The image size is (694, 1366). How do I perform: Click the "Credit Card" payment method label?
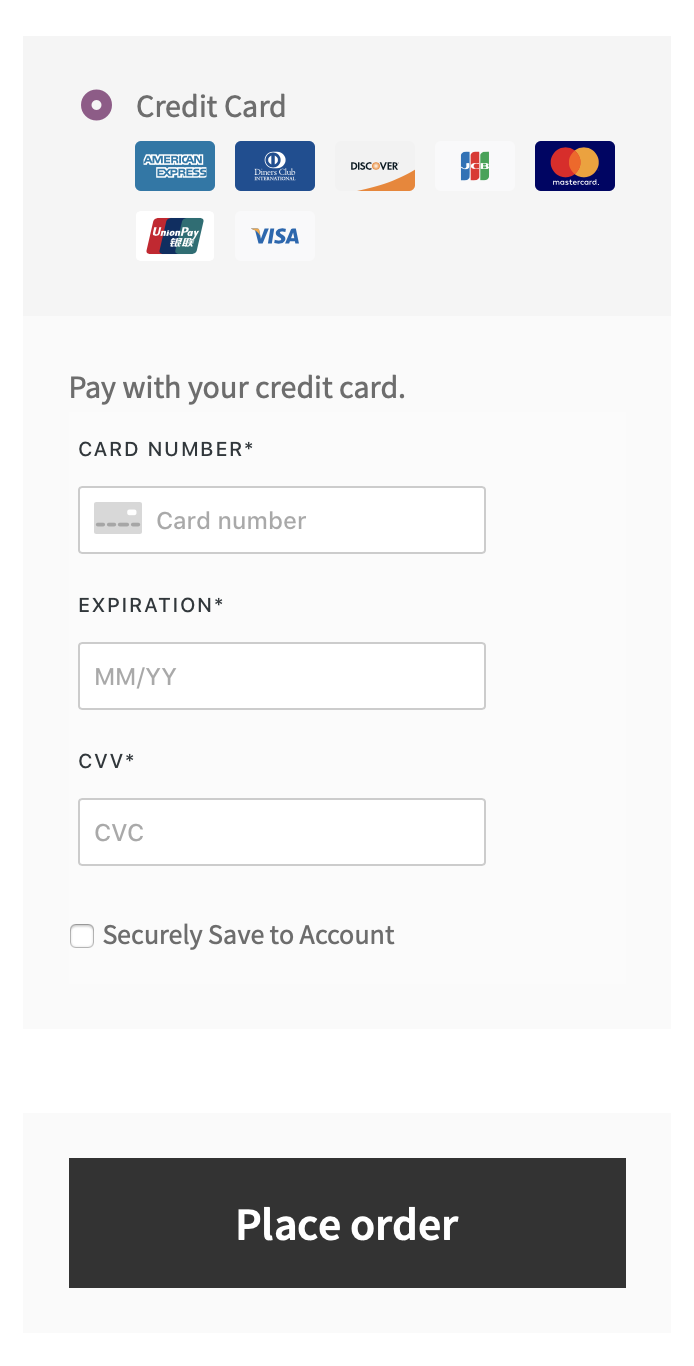coord(211,106)
